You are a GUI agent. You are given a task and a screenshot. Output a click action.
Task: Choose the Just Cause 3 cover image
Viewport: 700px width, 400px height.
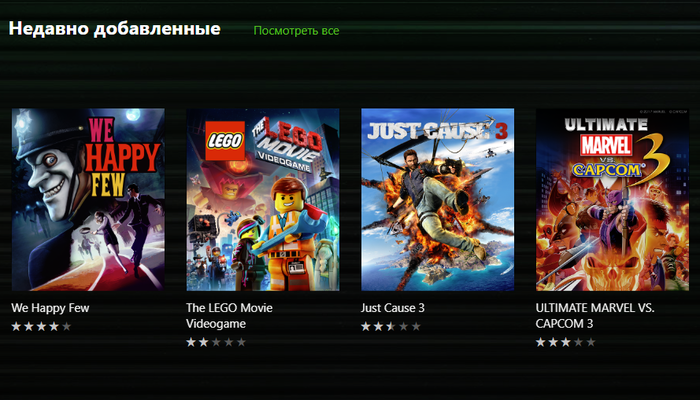click(x=438, y=200)
